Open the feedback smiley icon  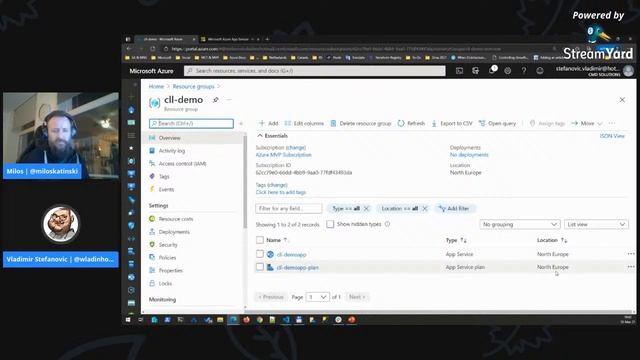click(540, 71)
